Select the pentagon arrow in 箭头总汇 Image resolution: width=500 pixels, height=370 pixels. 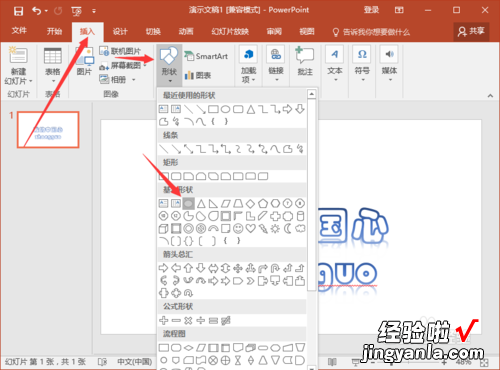(x=238, y=281)
